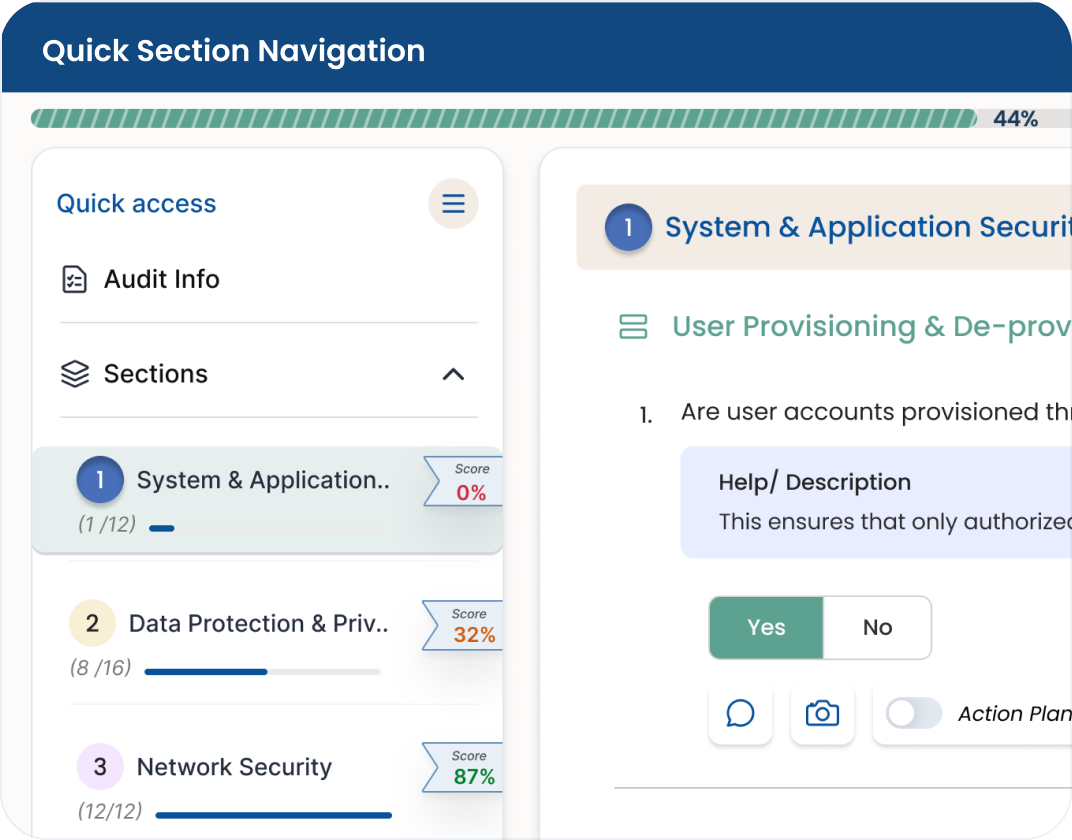This screenshot has width=1072, height=840.
Task: Click the Quick access label
Action: pos(136,204)
